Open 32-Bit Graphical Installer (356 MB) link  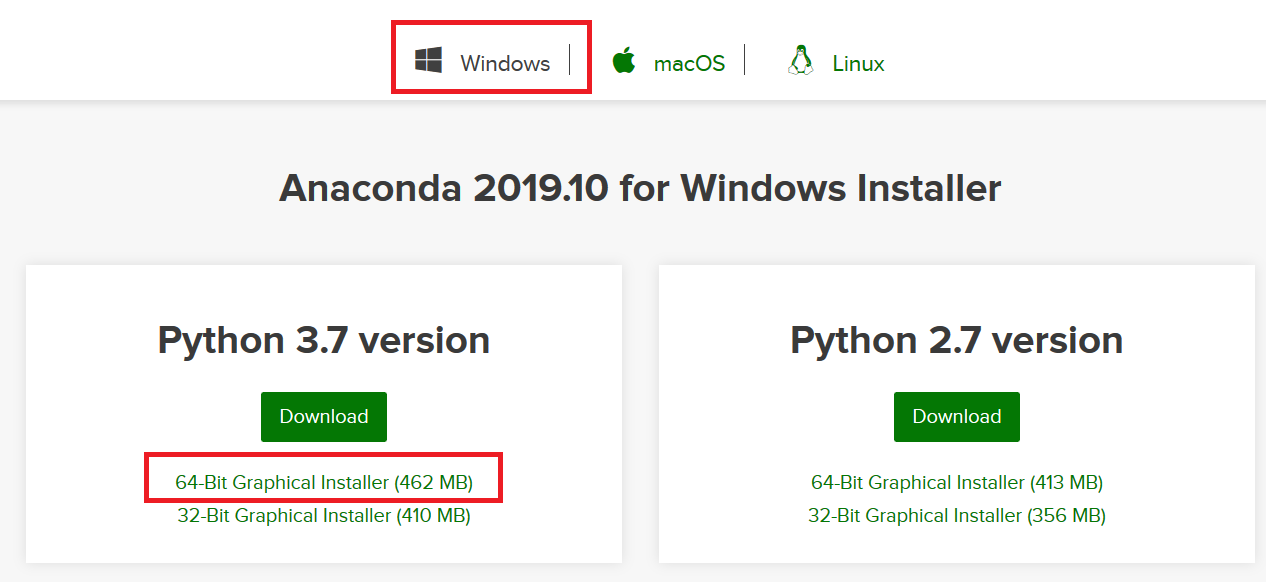click(x=957, y=515)
